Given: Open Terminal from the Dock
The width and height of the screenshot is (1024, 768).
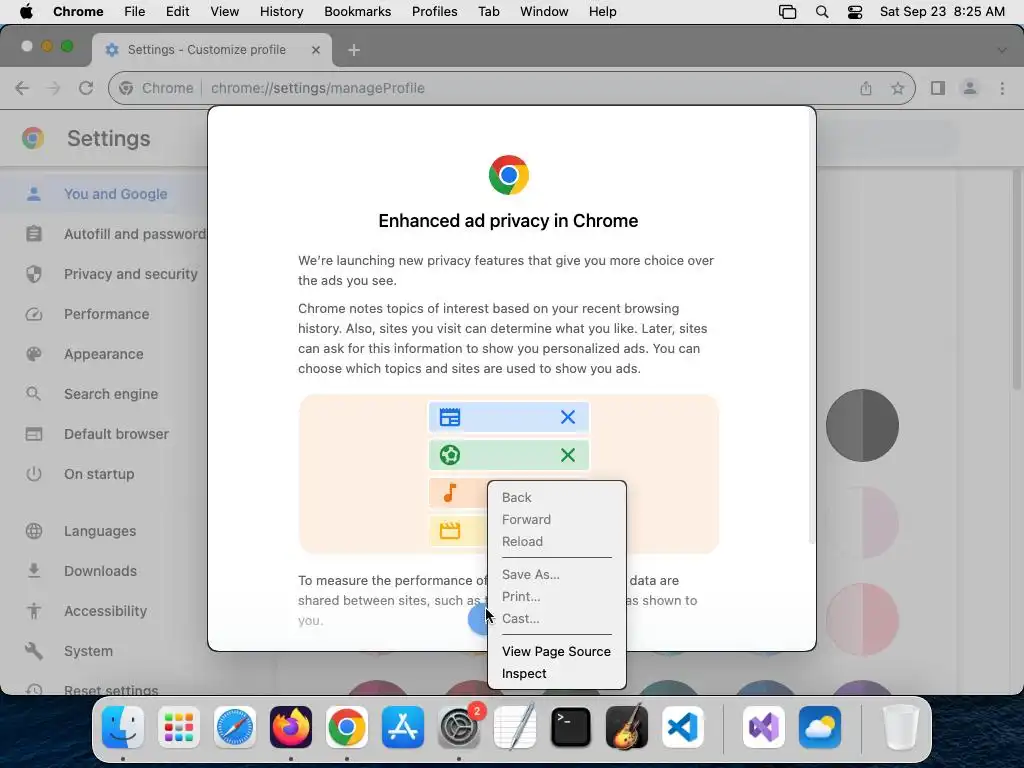Looking at the screenshot, I should click(571, 727).
